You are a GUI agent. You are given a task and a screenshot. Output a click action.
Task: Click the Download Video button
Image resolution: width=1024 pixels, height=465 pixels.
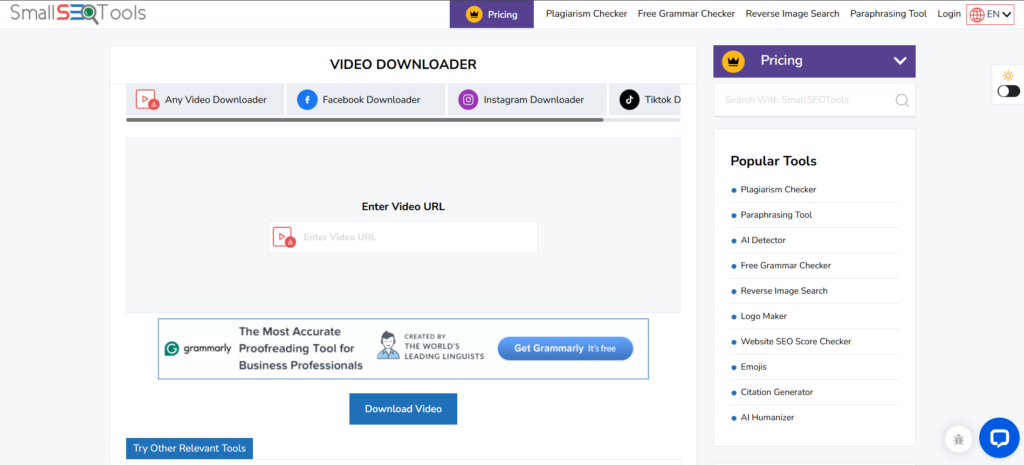click(403, 409)
